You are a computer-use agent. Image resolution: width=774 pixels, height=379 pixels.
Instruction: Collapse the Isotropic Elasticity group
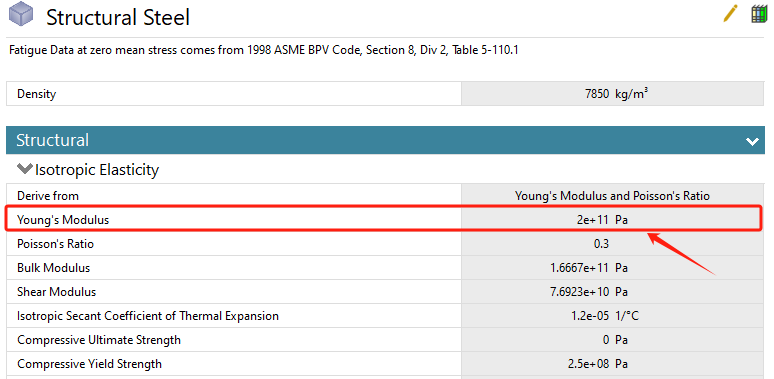coord(24,169)
